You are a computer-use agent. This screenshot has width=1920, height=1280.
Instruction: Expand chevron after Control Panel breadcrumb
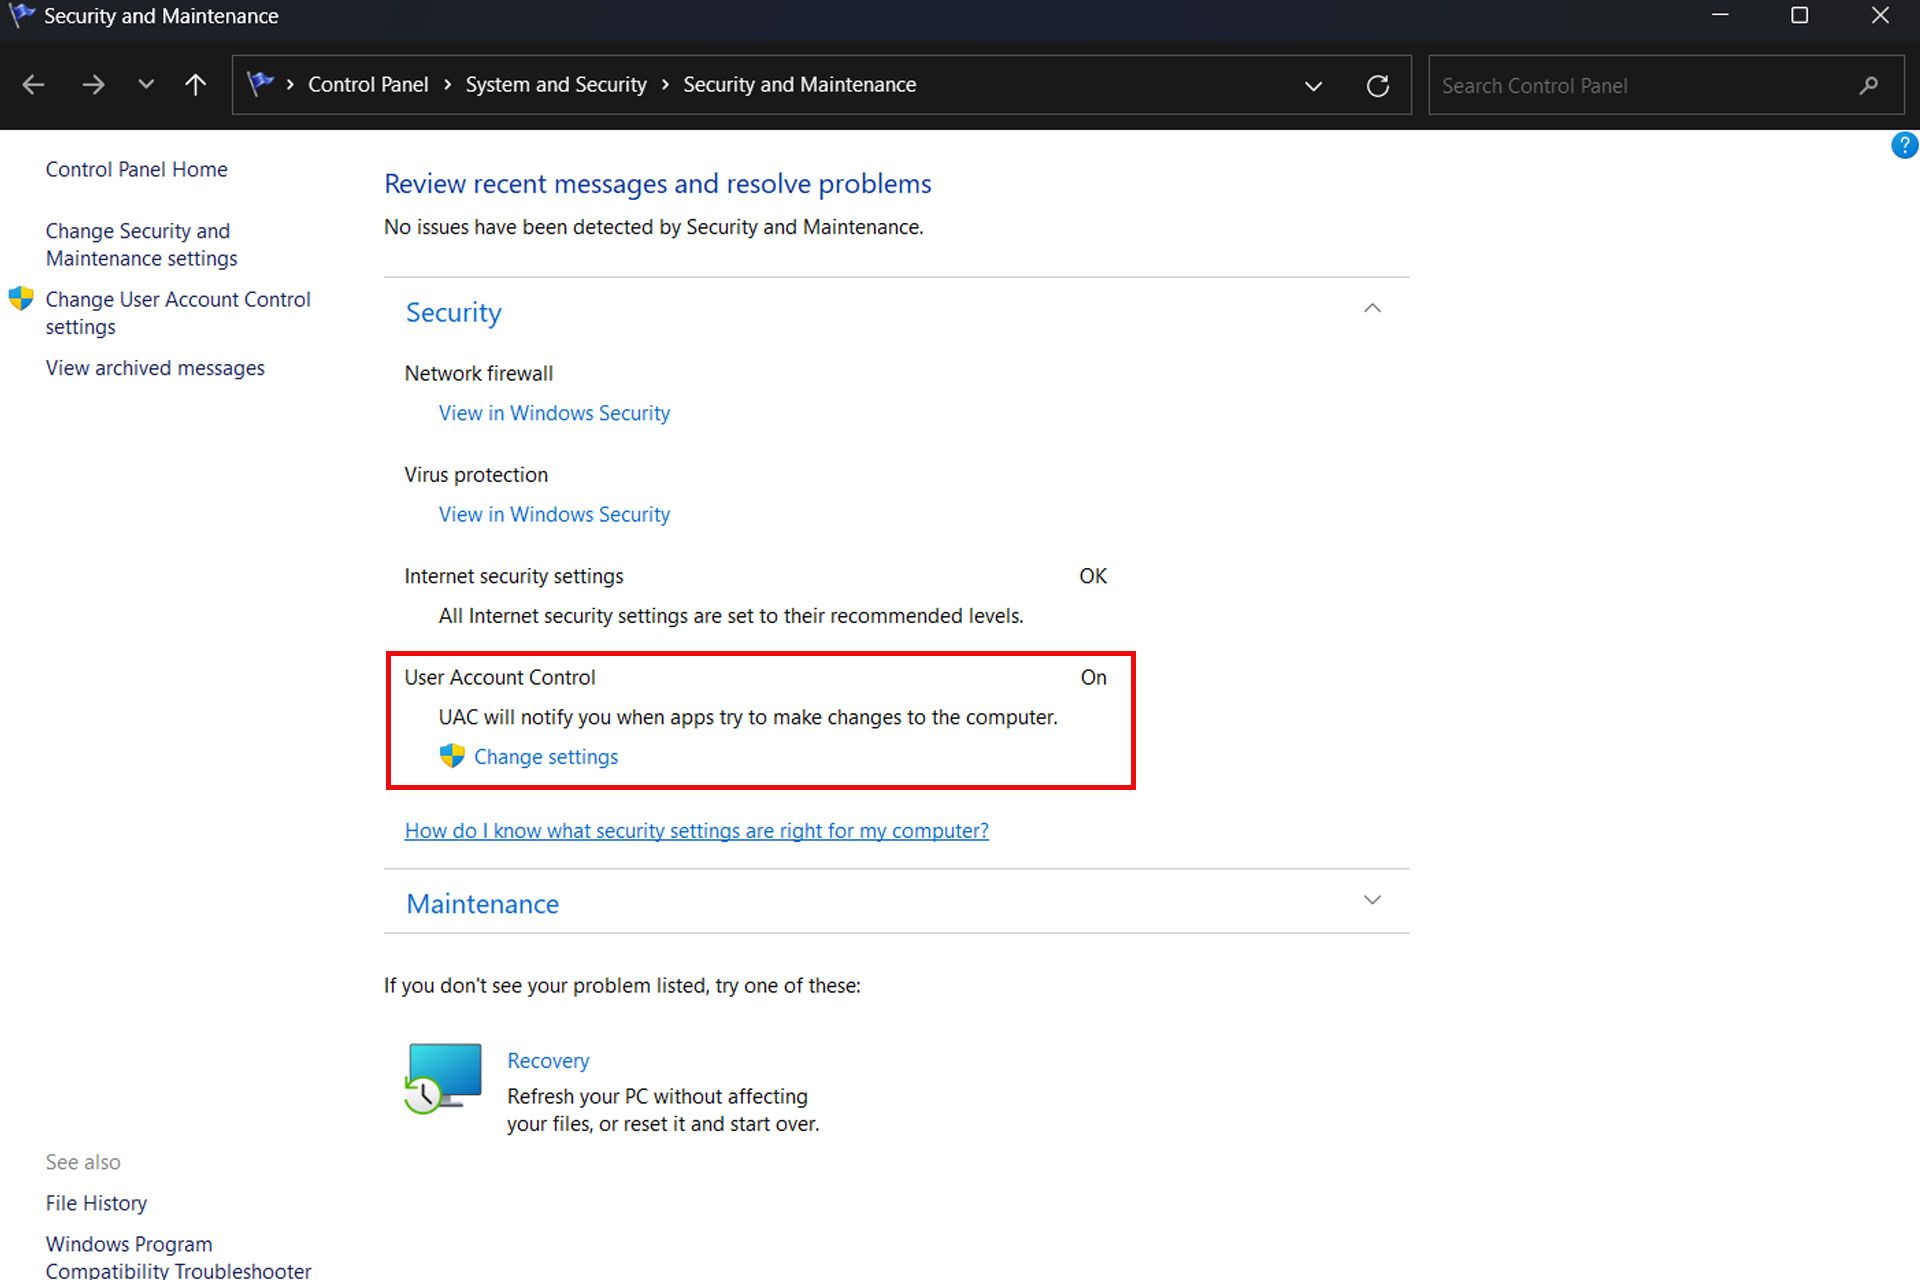pyautogui.click(x=447, y=85)
